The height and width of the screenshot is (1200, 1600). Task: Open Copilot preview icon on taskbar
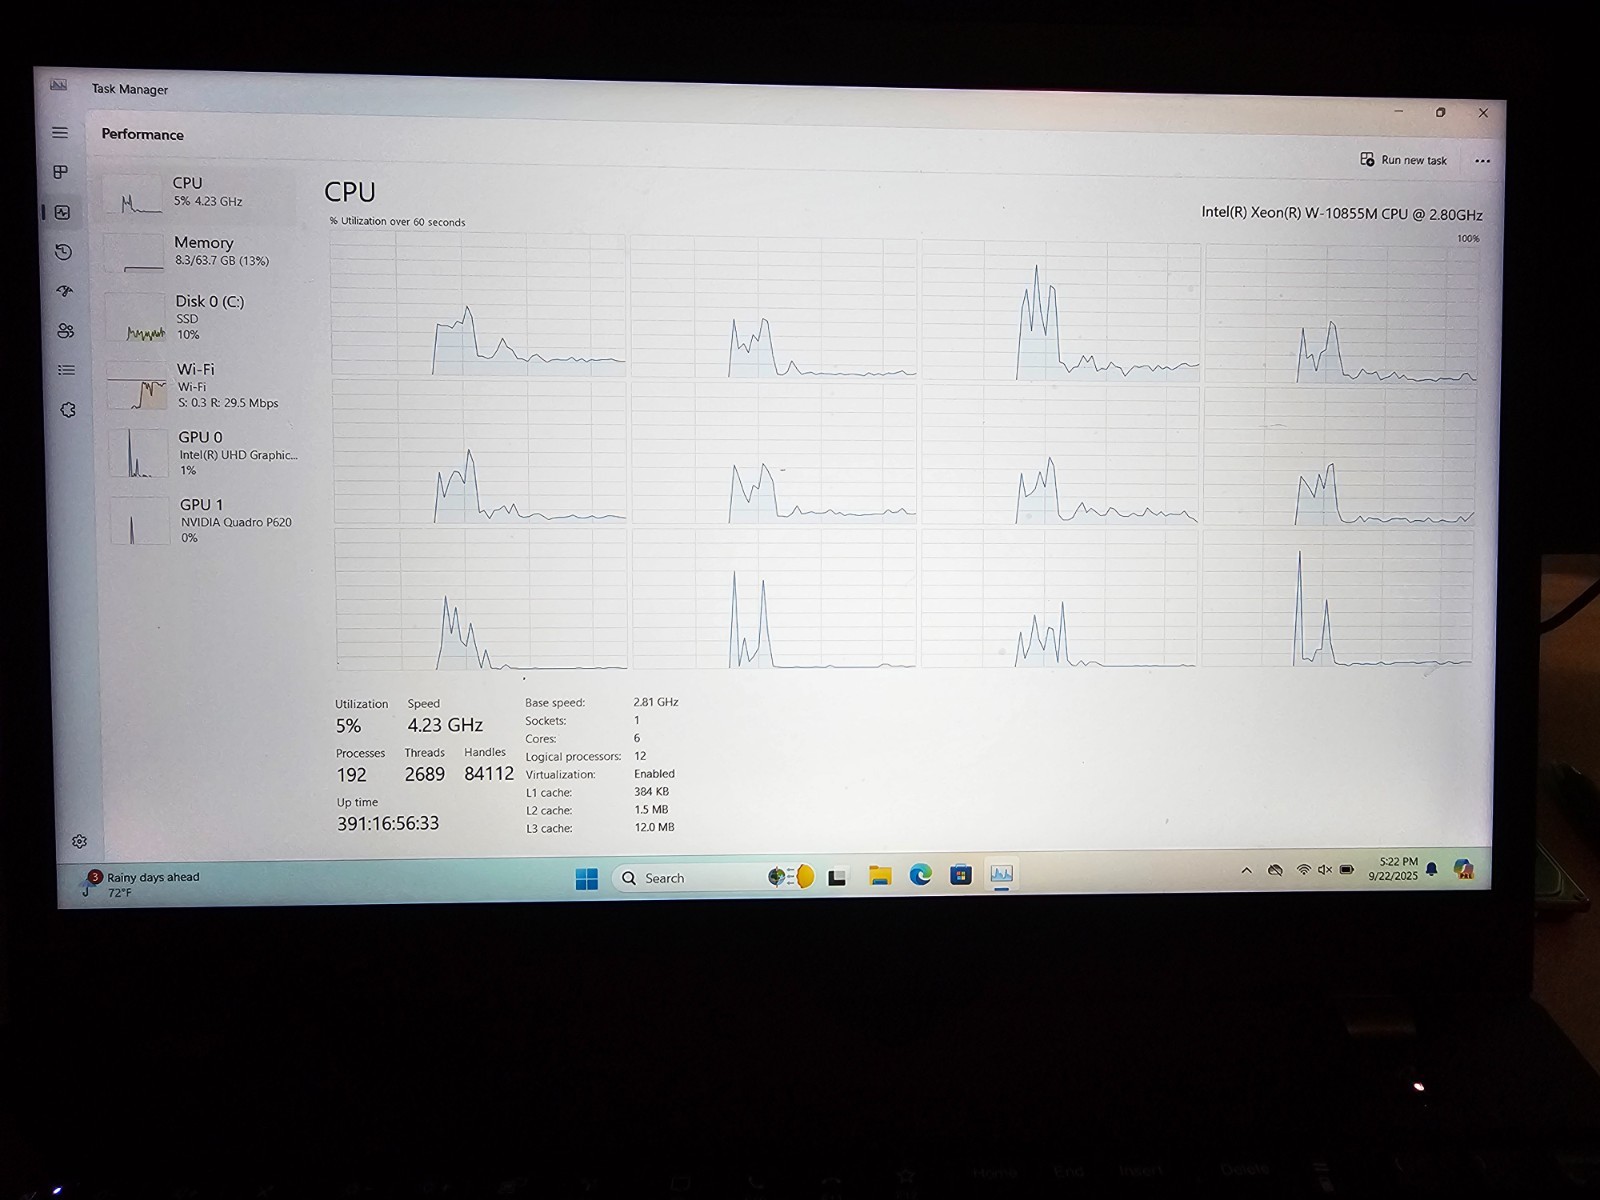click(1464, 868)
